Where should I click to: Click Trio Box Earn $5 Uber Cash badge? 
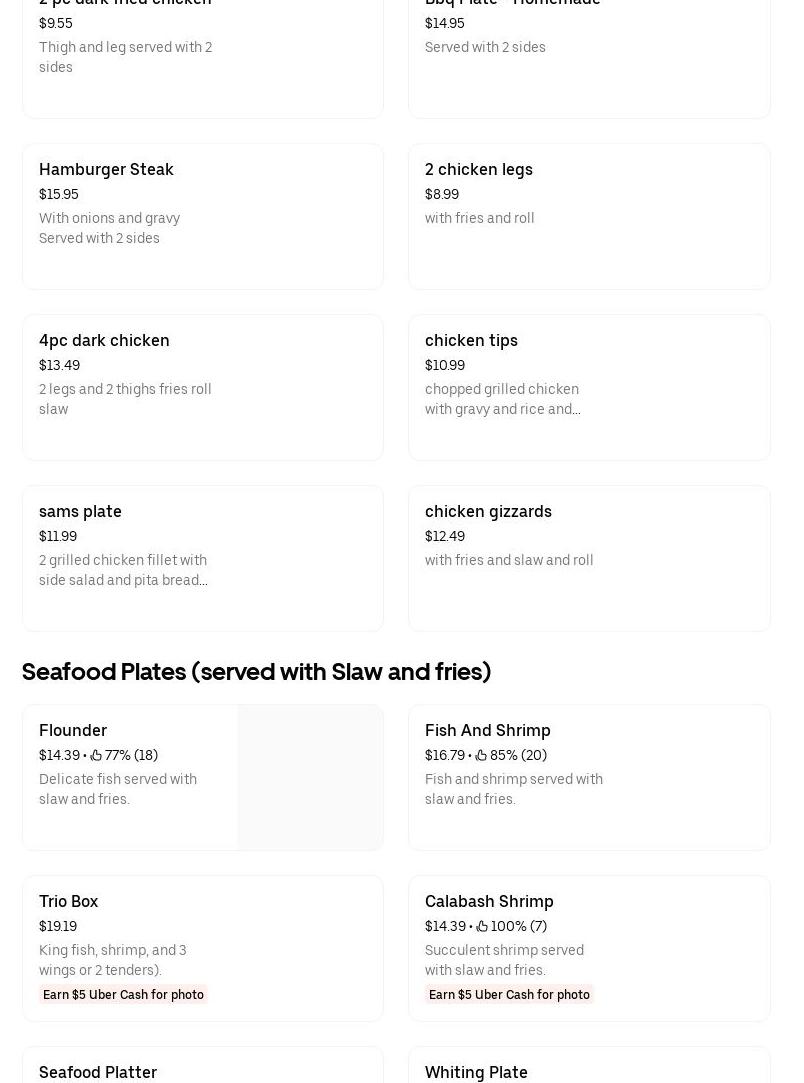123,995
